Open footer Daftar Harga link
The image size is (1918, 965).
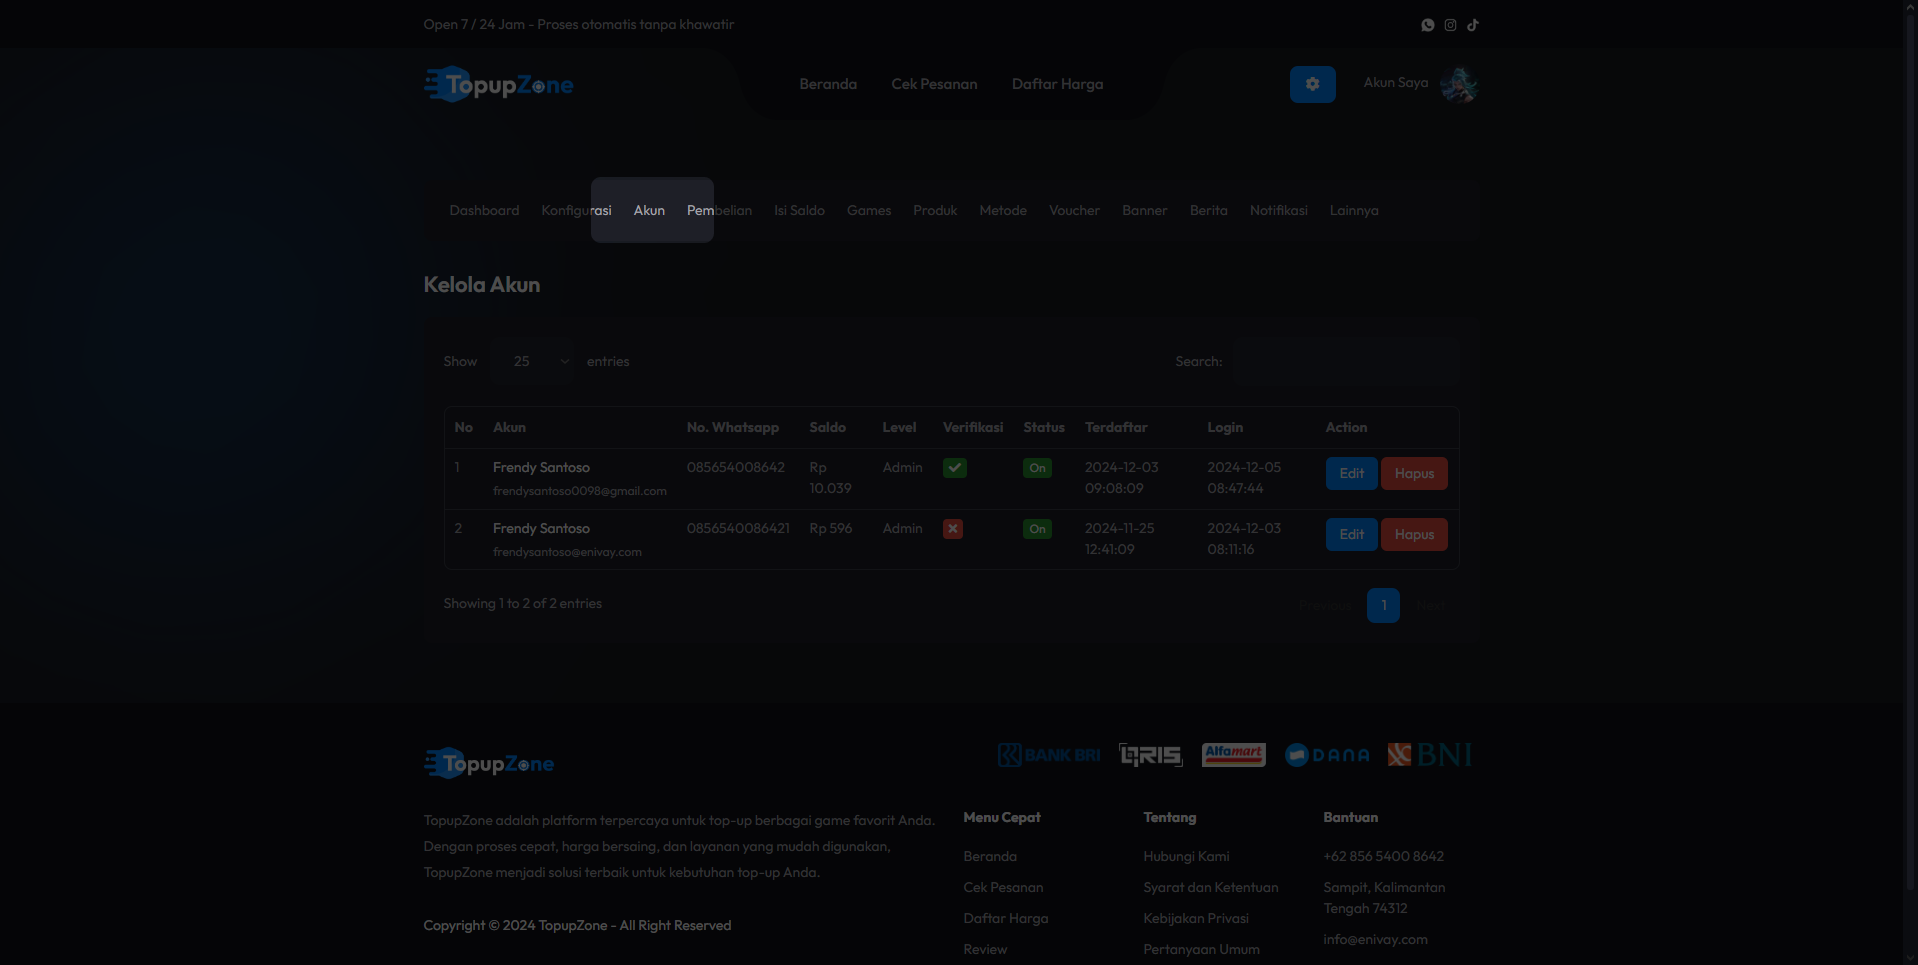(x=1006, y=919)
